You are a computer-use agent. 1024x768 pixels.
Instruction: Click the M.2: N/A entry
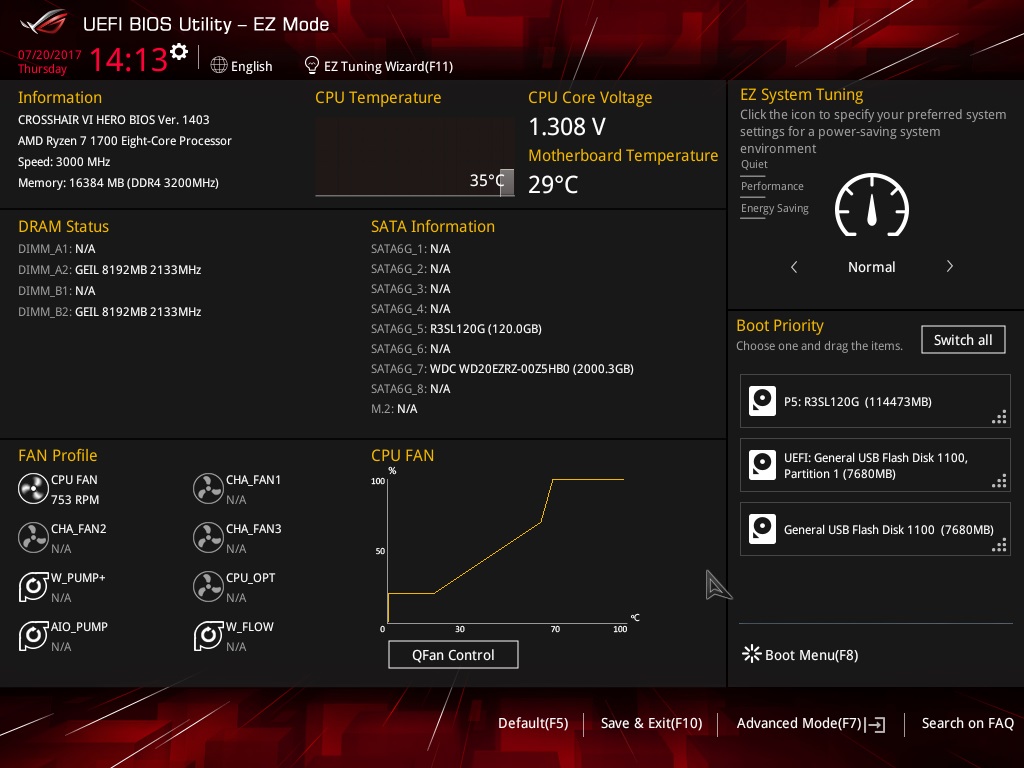pos(394,409)
